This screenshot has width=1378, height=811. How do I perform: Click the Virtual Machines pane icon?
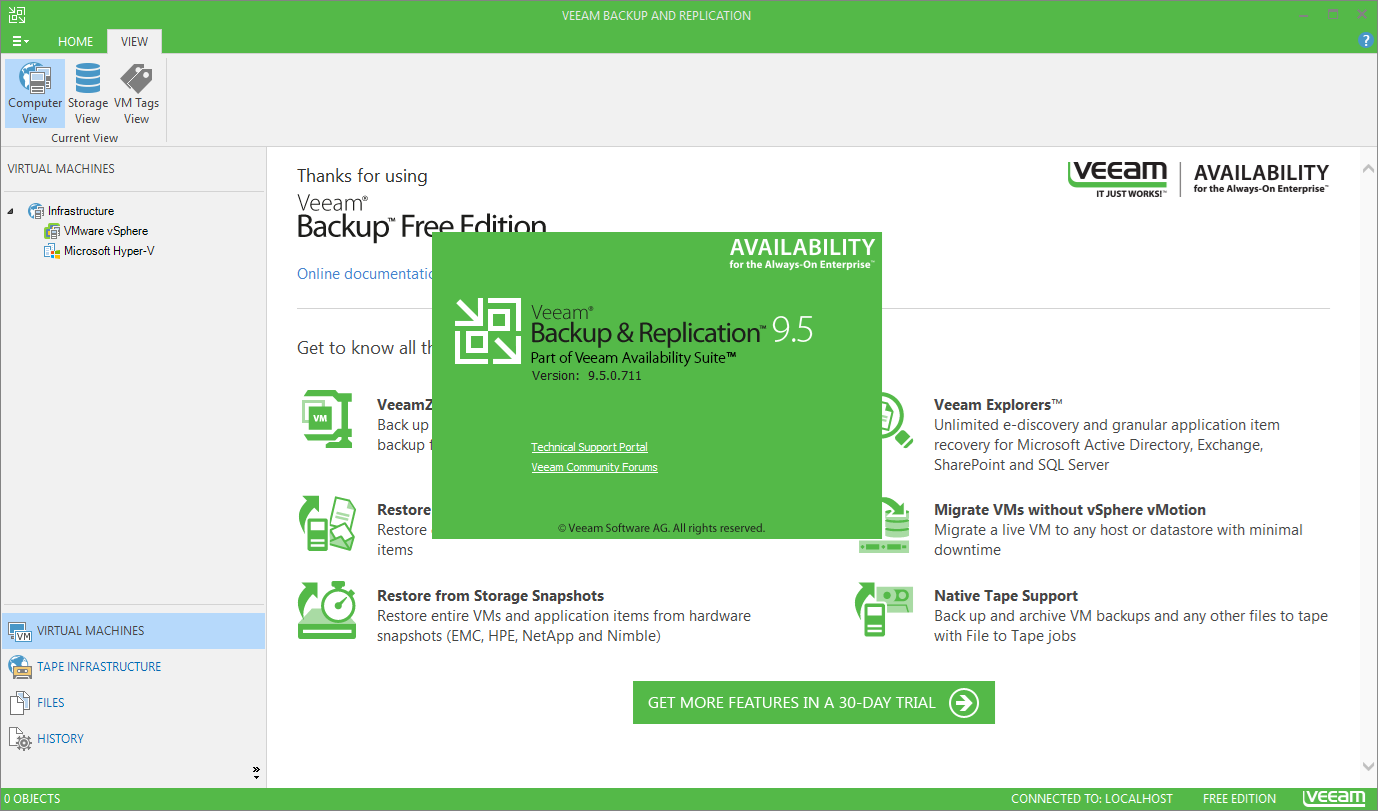(19, 631)
